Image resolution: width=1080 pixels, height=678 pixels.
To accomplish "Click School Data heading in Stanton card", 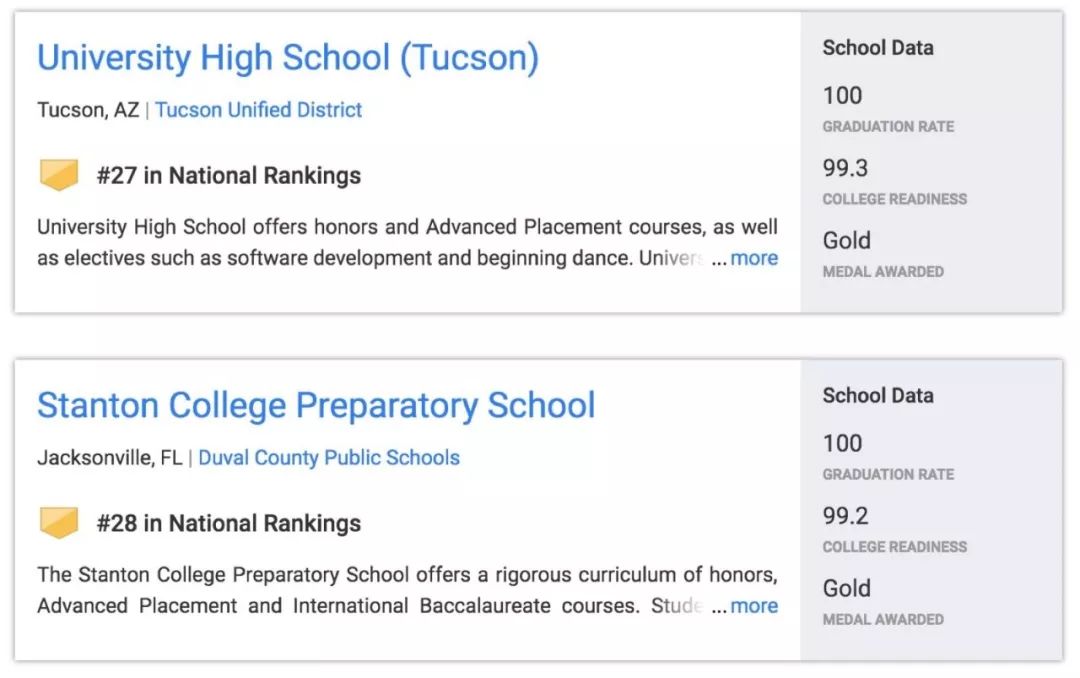I will 878,396.
